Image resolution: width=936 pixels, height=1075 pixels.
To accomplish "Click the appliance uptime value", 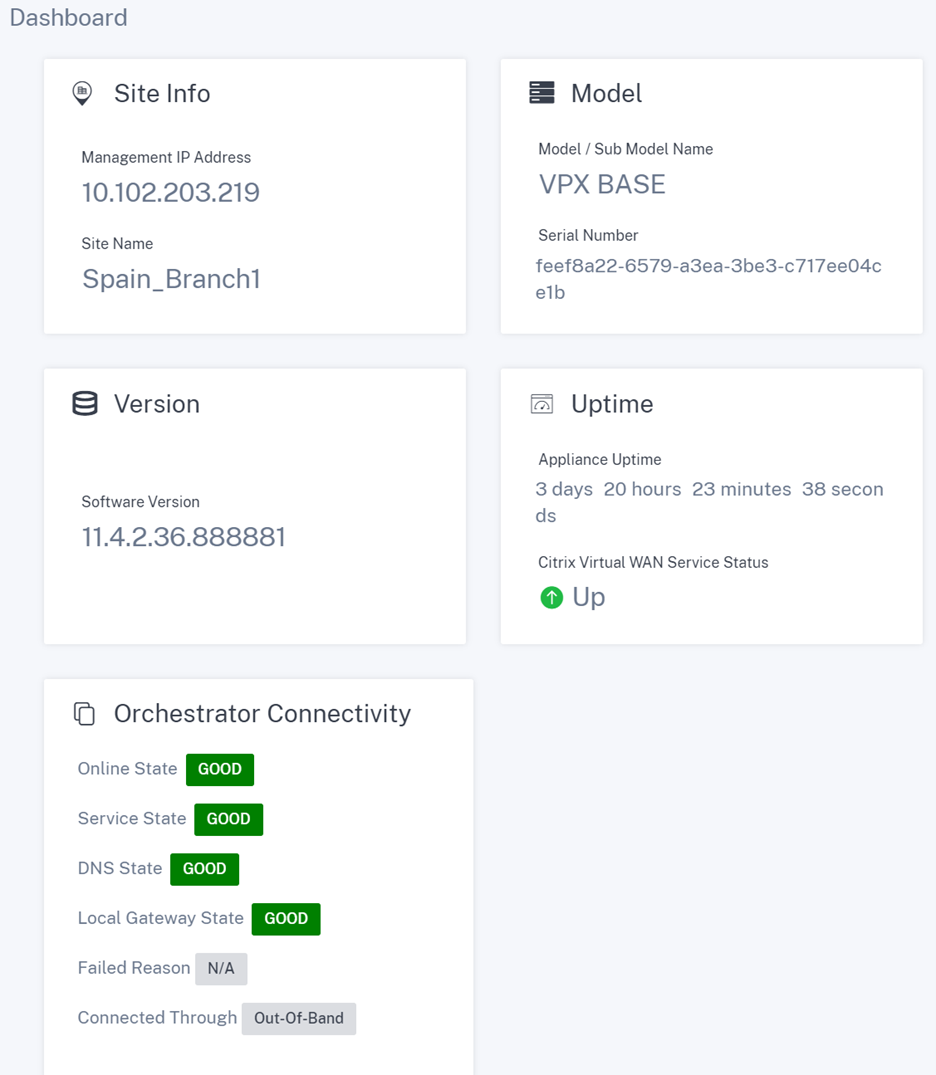I will point(709,502).
